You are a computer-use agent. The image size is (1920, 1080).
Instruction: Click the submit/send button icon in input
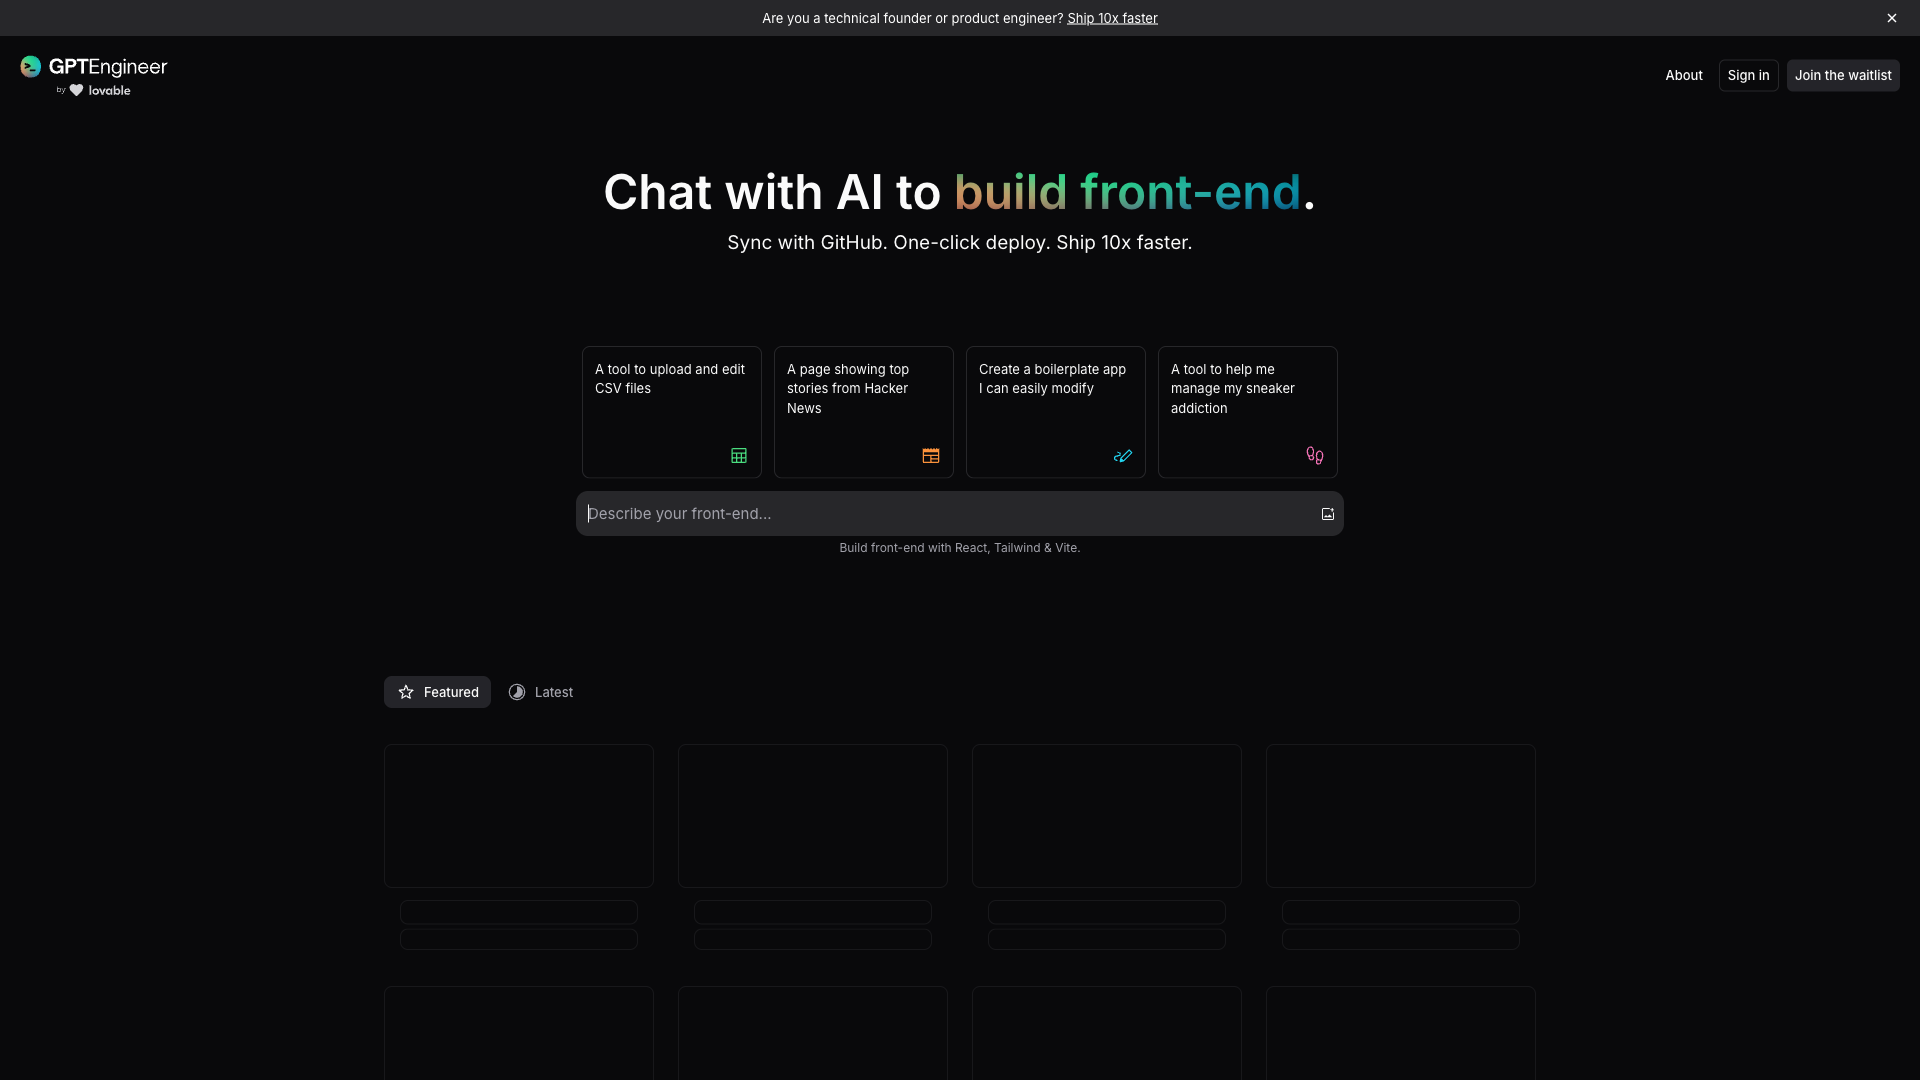point(1328,513)
